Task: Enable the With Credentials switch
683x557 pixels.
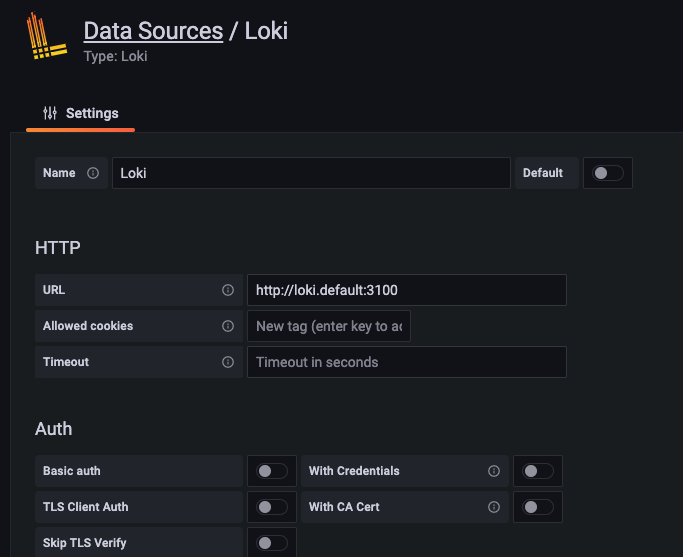Action: coord(538,471)
